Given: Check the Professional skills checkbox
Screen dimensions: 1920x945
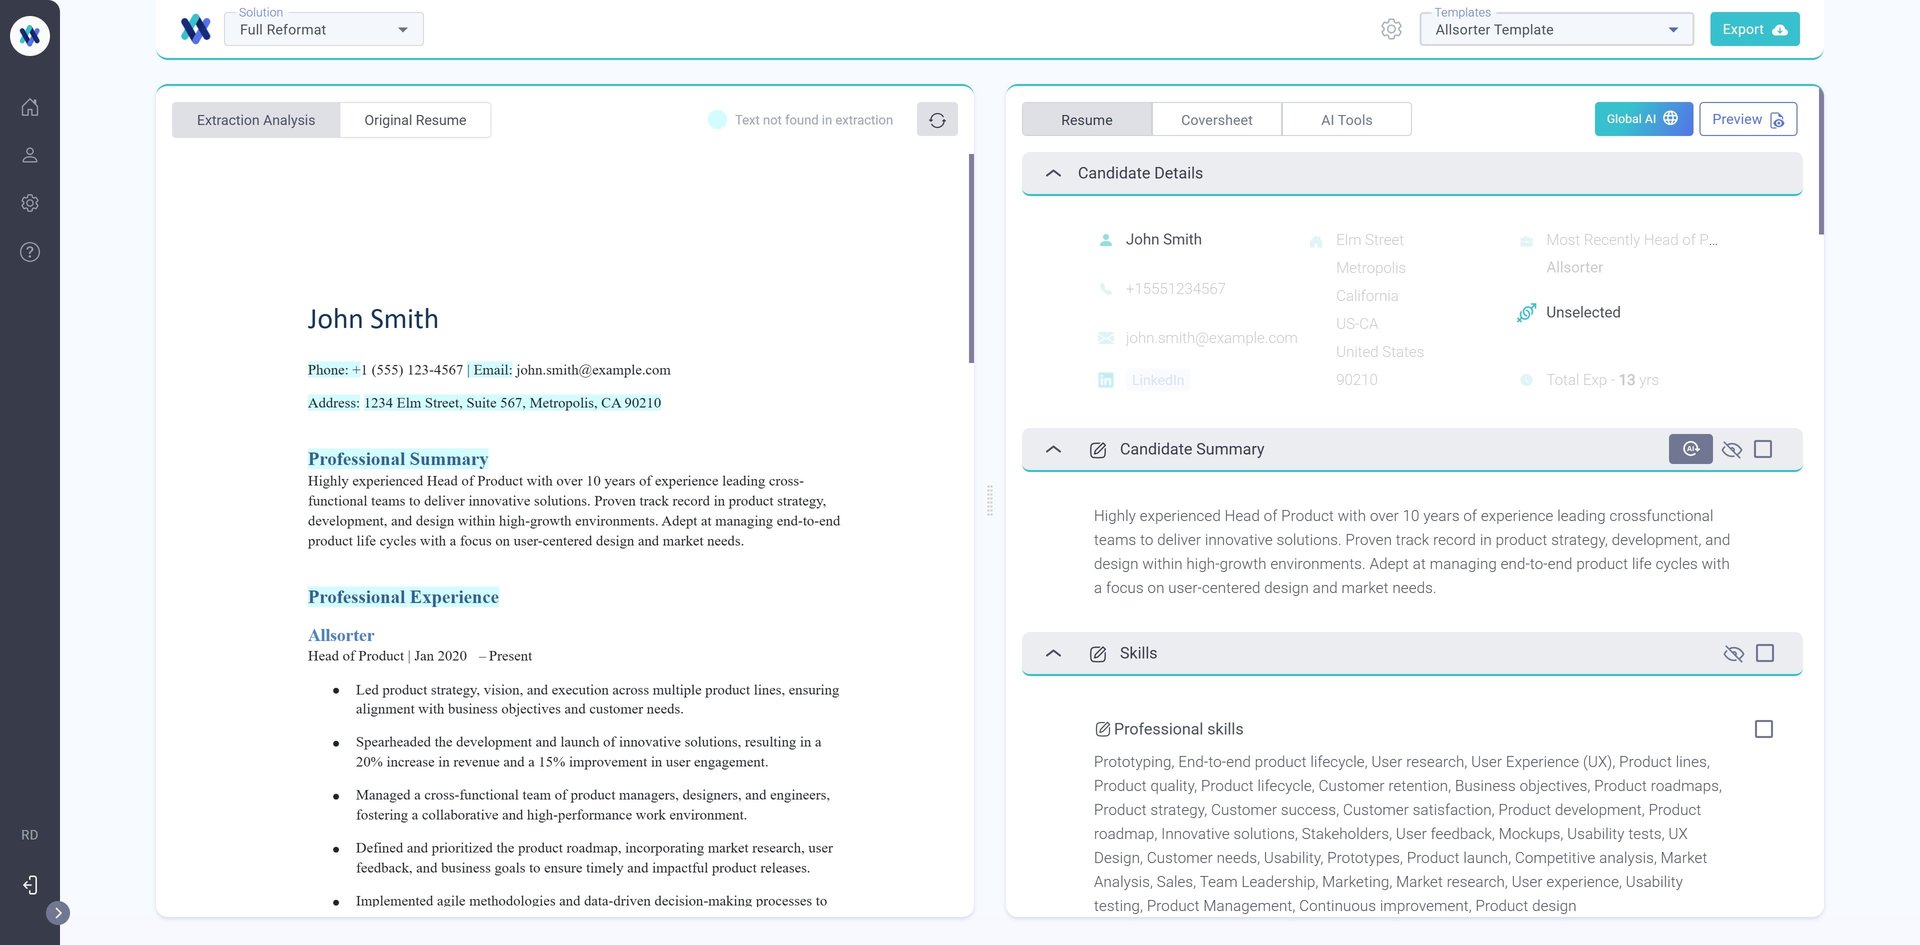Looking at the screenshot, I should pos(1764,729).
